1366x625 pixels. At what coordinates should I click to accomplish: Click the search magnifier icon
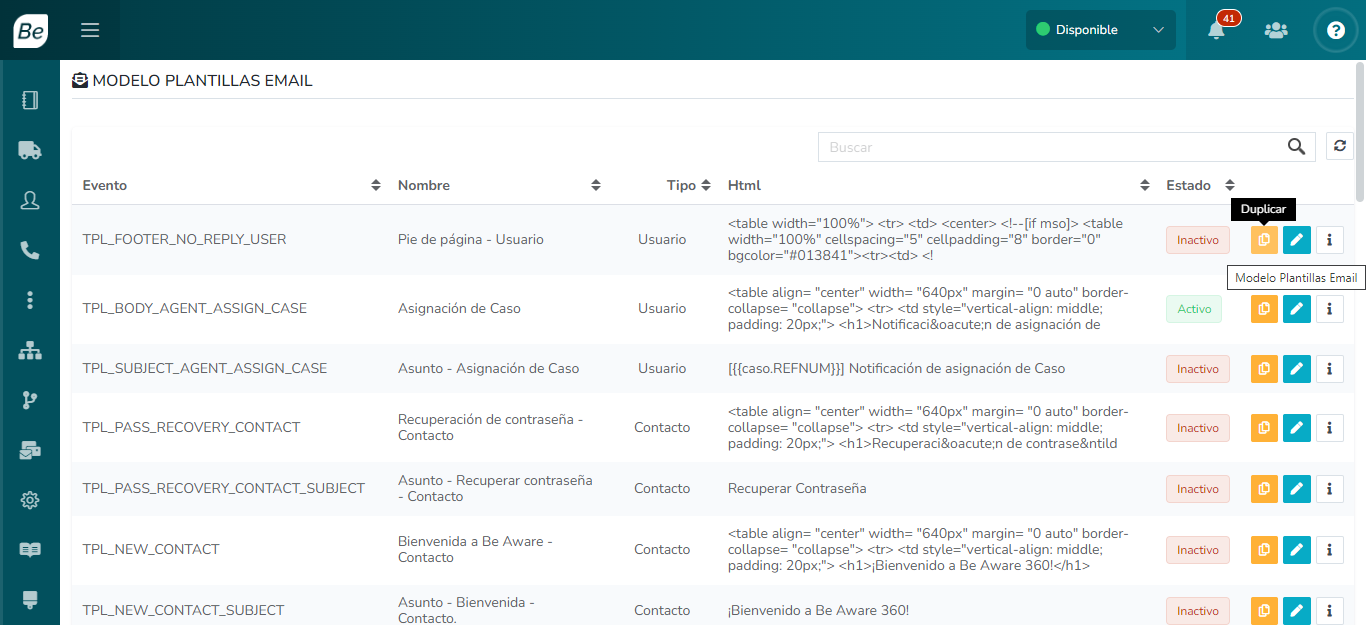(x=1297, y=147)
